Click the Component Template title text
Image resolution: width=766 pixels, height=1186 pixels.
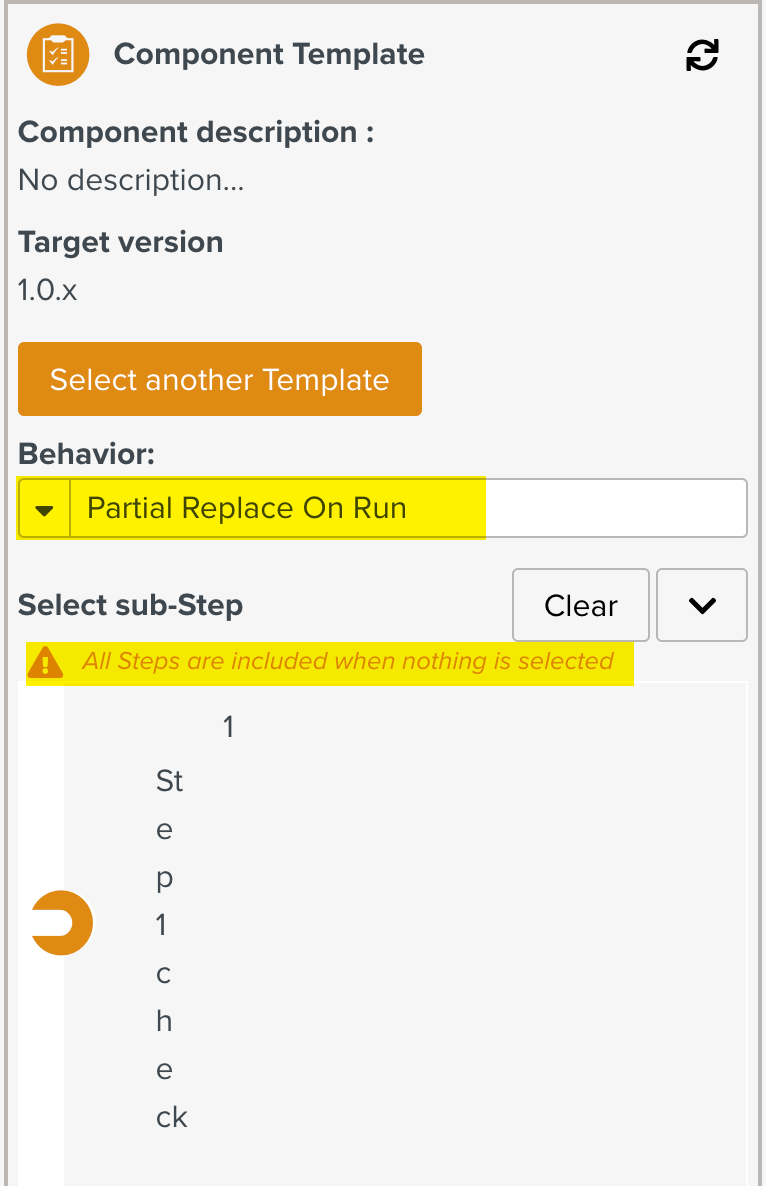(269, 54)
